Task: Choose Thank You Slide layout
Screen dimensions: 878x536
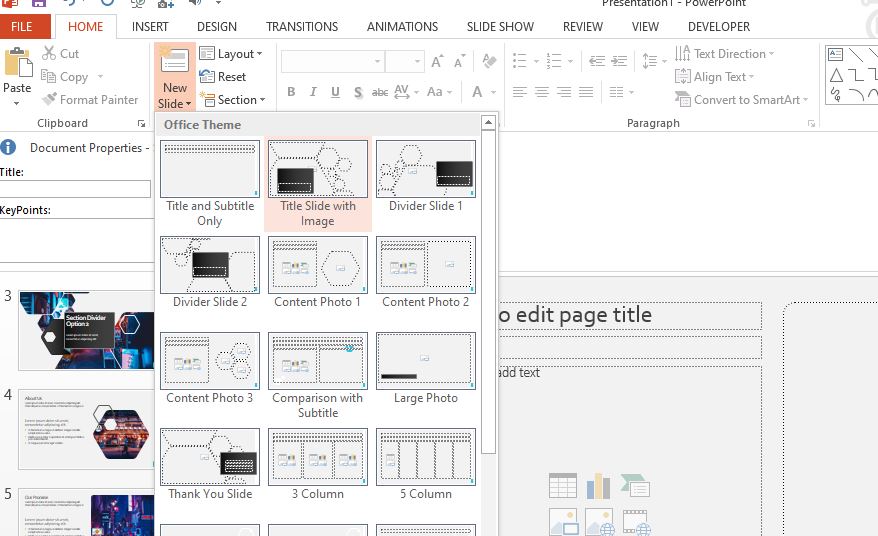Action: pos(210,465)
